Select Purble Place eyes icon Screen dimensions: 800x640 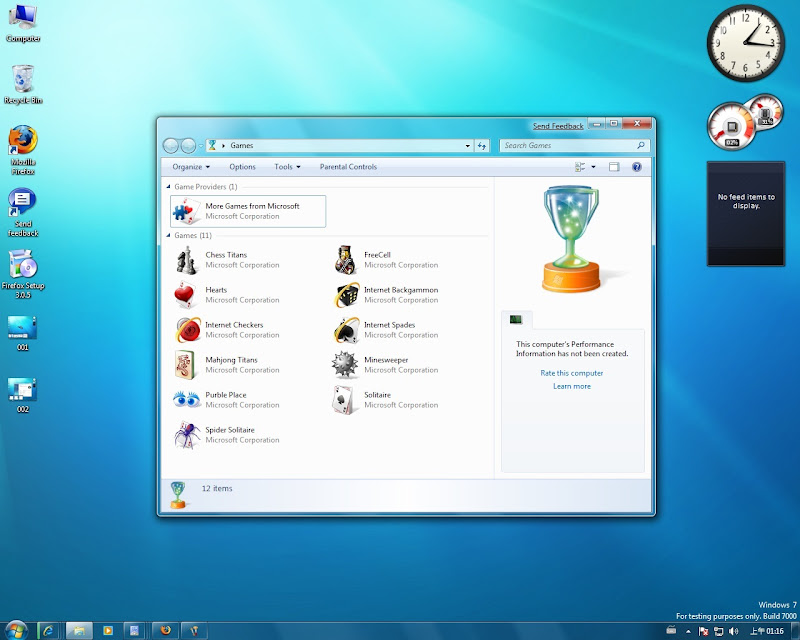click(186, 400)
